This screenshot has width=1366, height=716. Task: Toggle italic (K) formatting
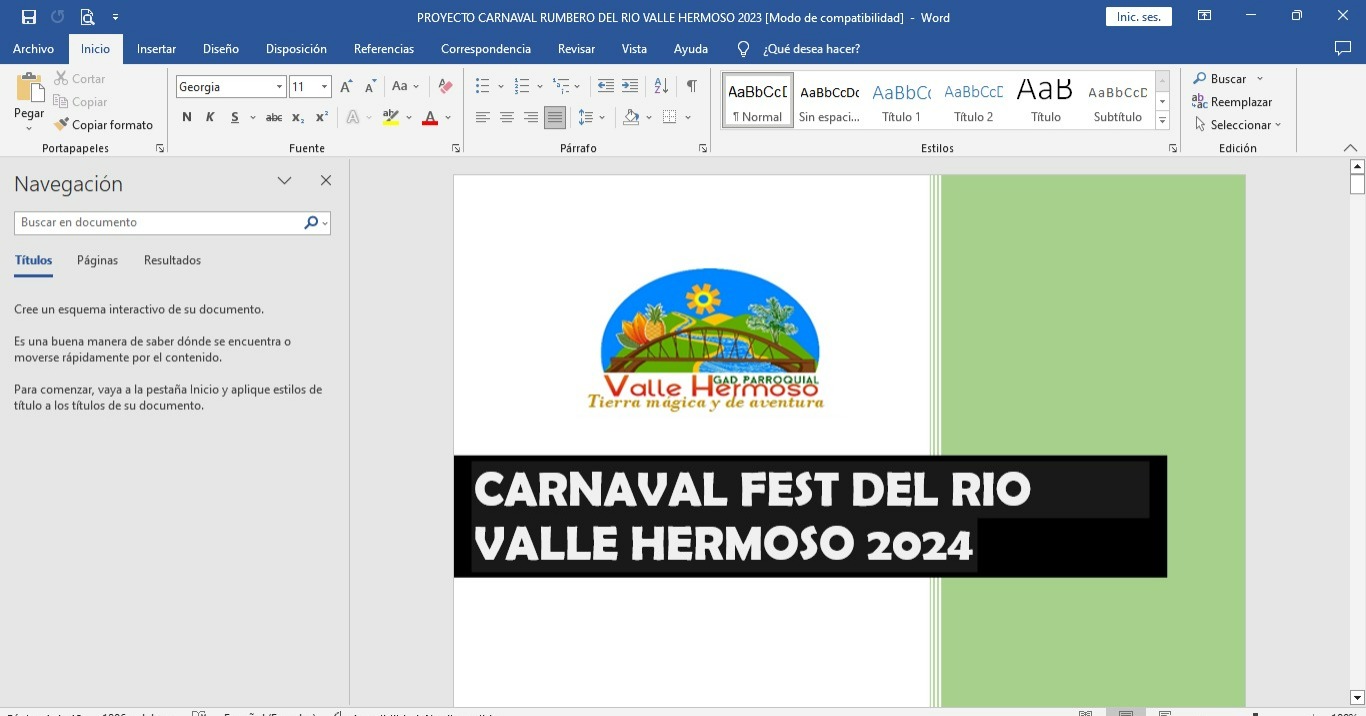tap(210, 118)
